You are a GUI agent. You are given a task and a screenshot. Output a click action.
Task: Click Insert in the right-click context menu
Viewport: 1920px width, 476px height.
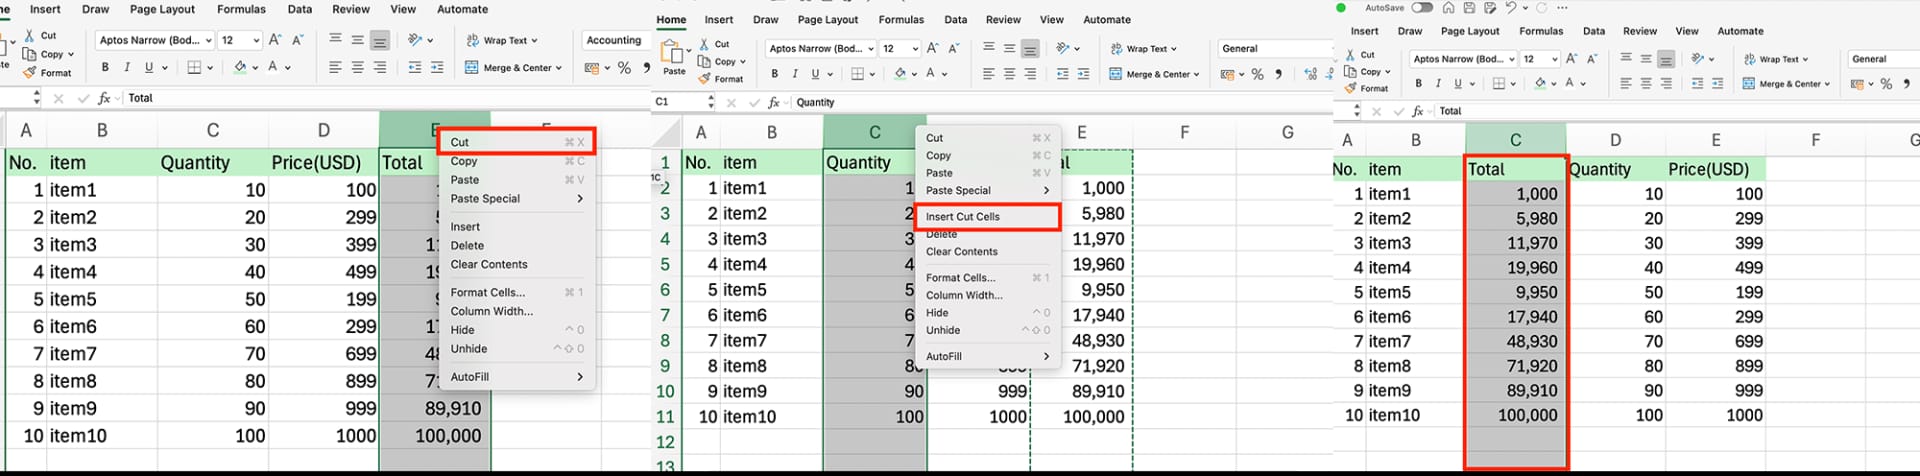point(465,227)
